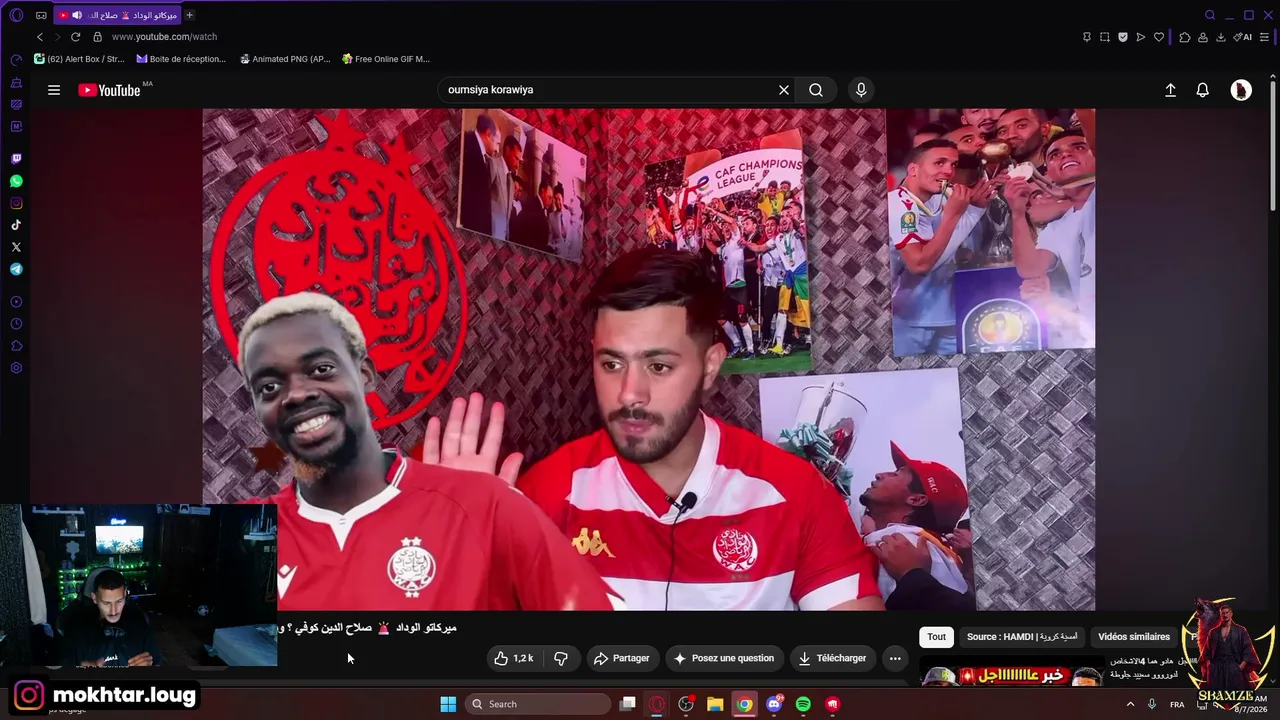Open Chrome from the taskbar
This screenshot has width=1280, height=720.
(745, 704)
